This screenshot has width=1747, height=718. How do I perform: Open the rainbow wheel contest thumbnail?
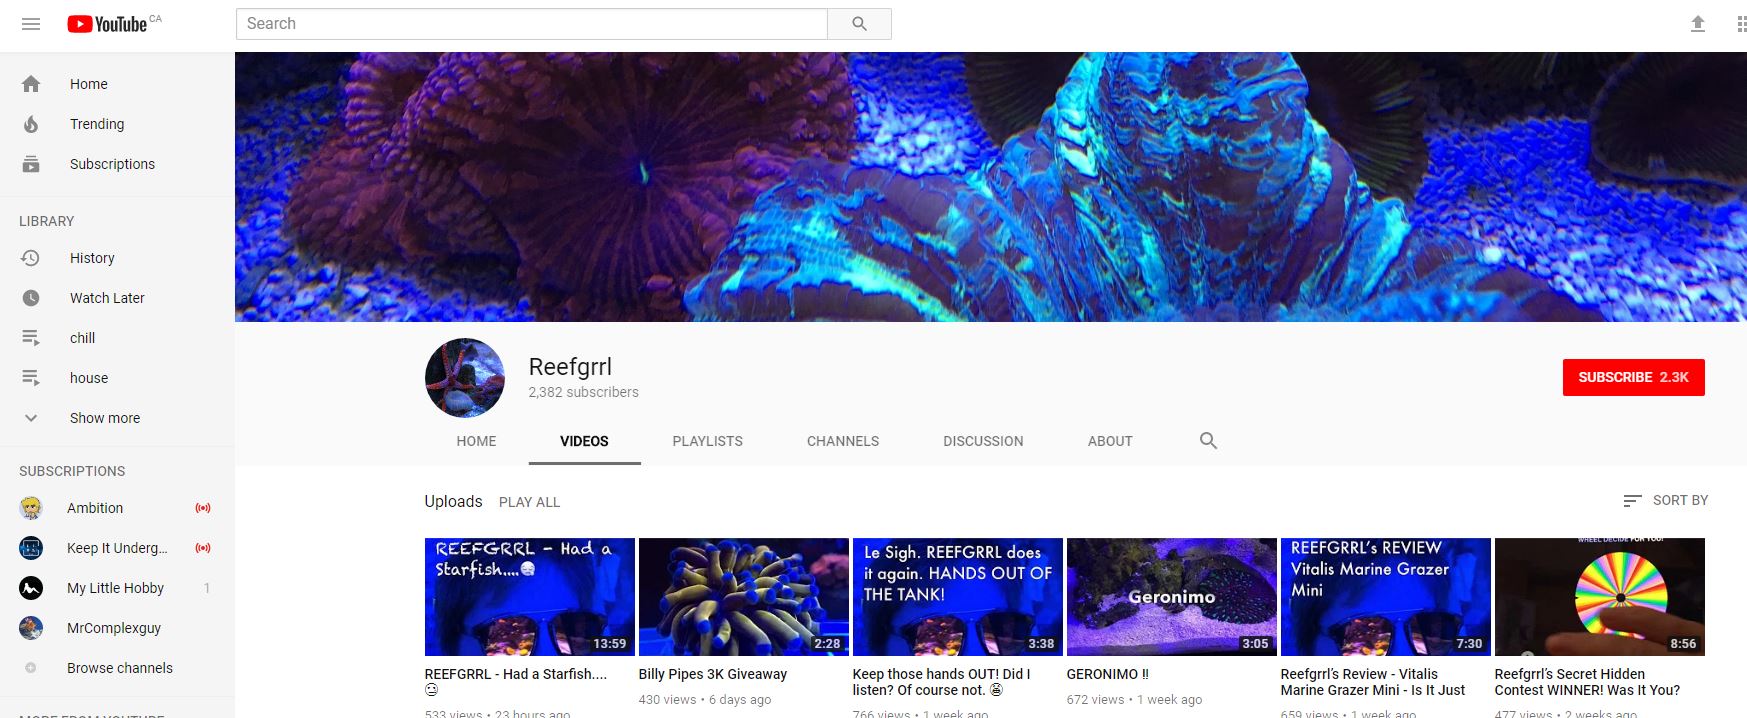click(1600, 597)
